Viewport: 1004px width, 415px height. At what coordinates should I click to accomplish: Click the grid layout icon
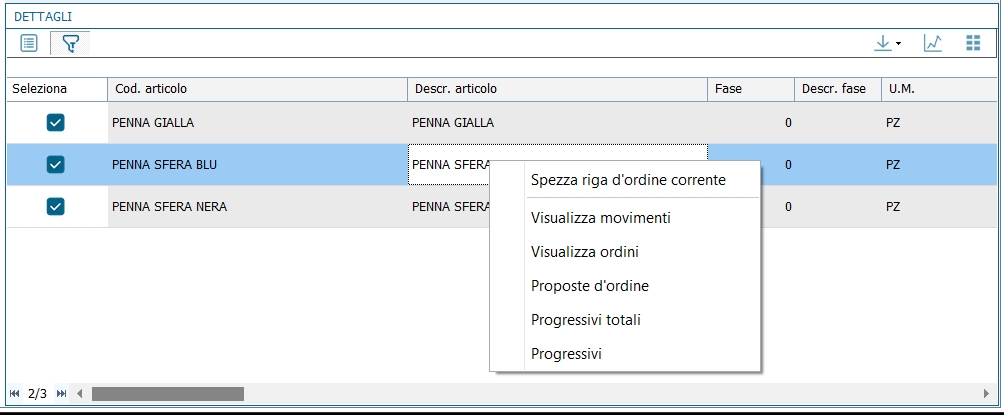973,43
